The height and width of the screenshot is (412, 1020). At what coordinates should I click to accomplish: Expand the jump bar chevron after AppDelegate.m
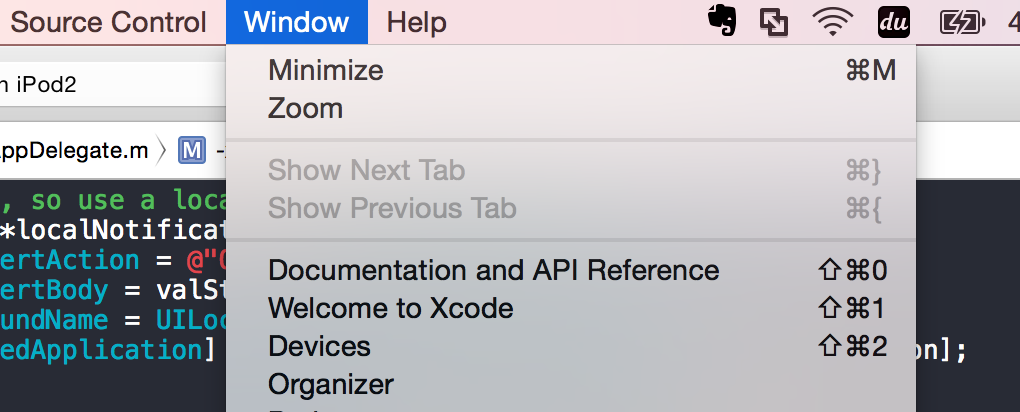click(x=163, y=150)
